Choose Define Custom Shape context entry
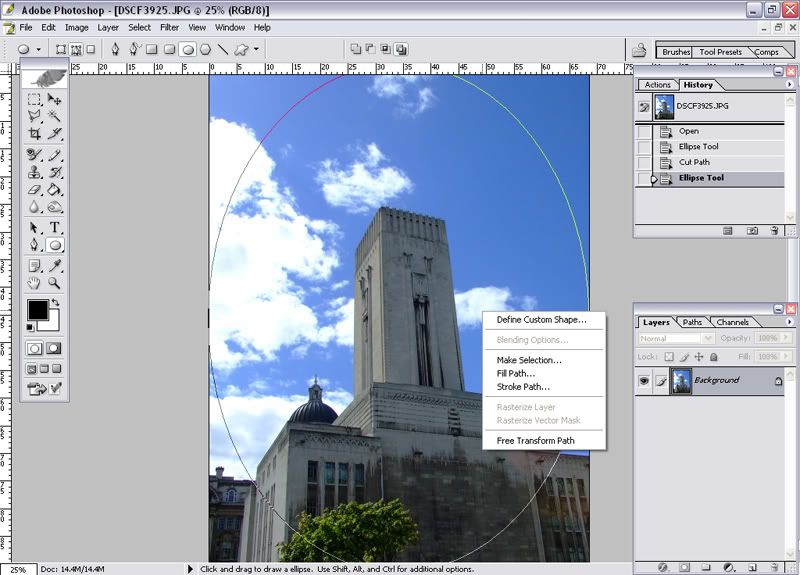Viewport: 800px width, 575px height. pos(541,320)
